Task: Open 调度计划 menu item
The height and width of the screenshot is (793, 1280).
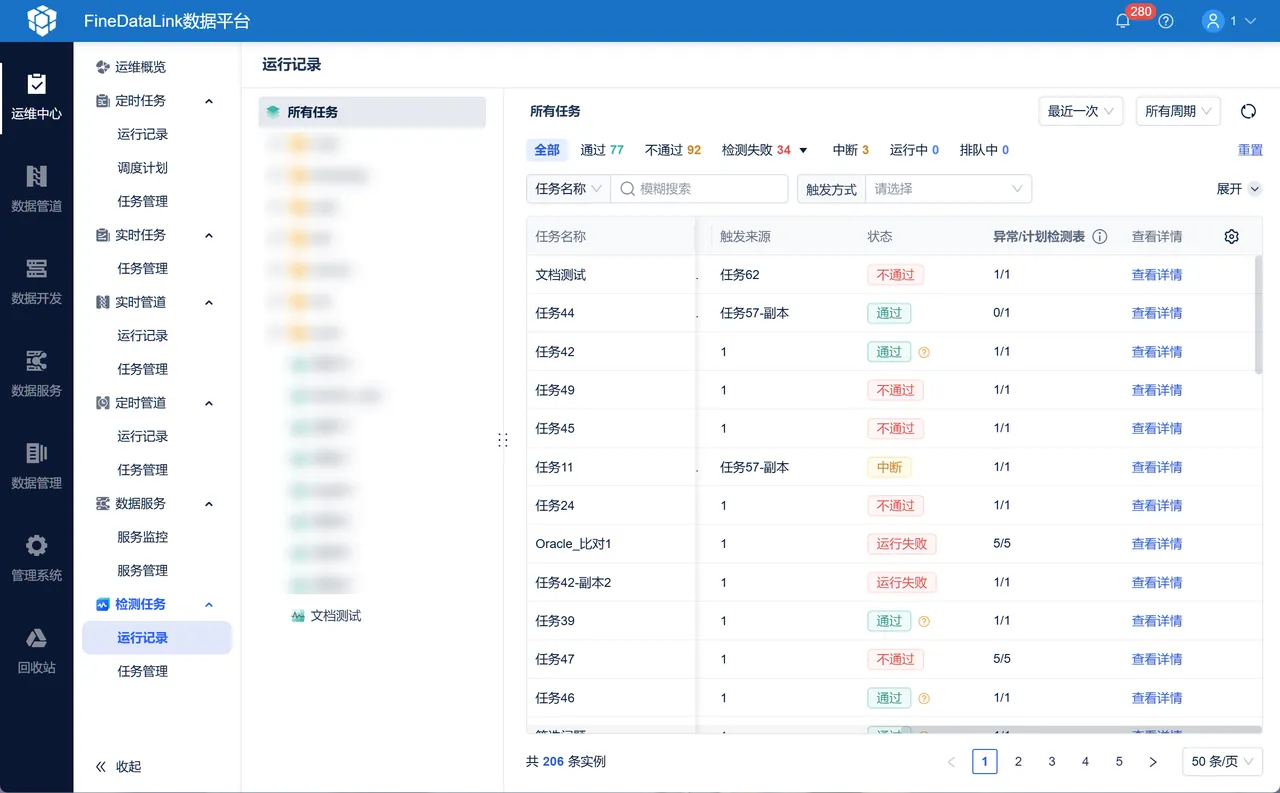Action: click(142, 168)
